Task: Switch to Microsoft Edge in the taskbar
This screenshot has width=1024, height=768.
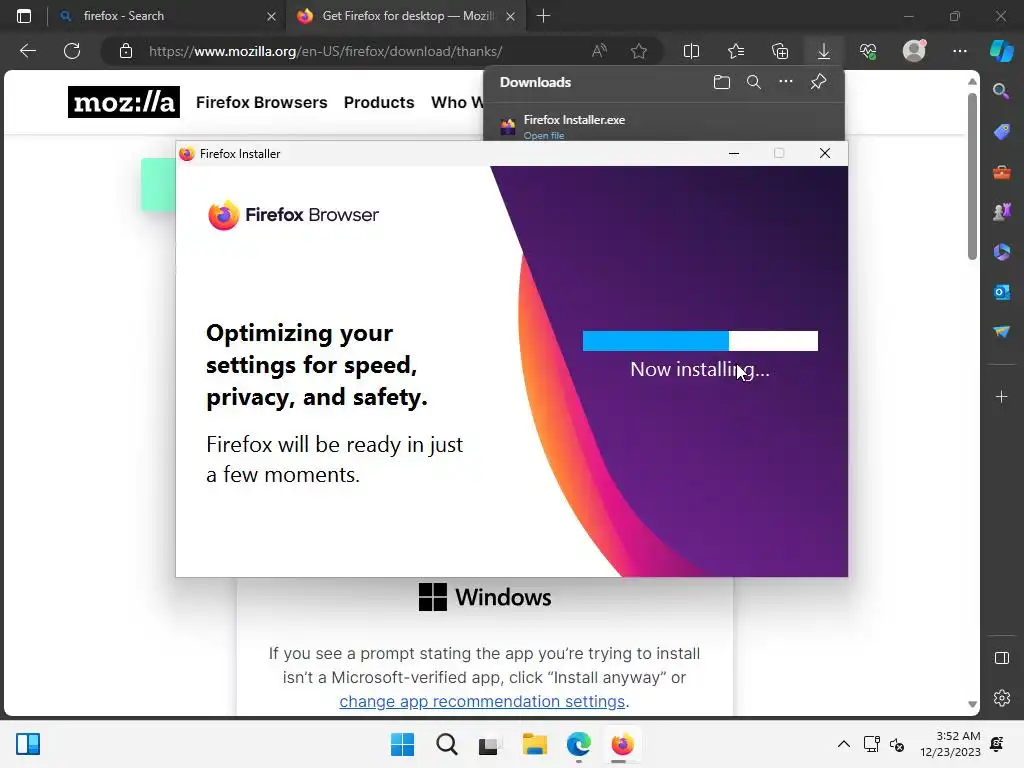Action: point(579,744)
